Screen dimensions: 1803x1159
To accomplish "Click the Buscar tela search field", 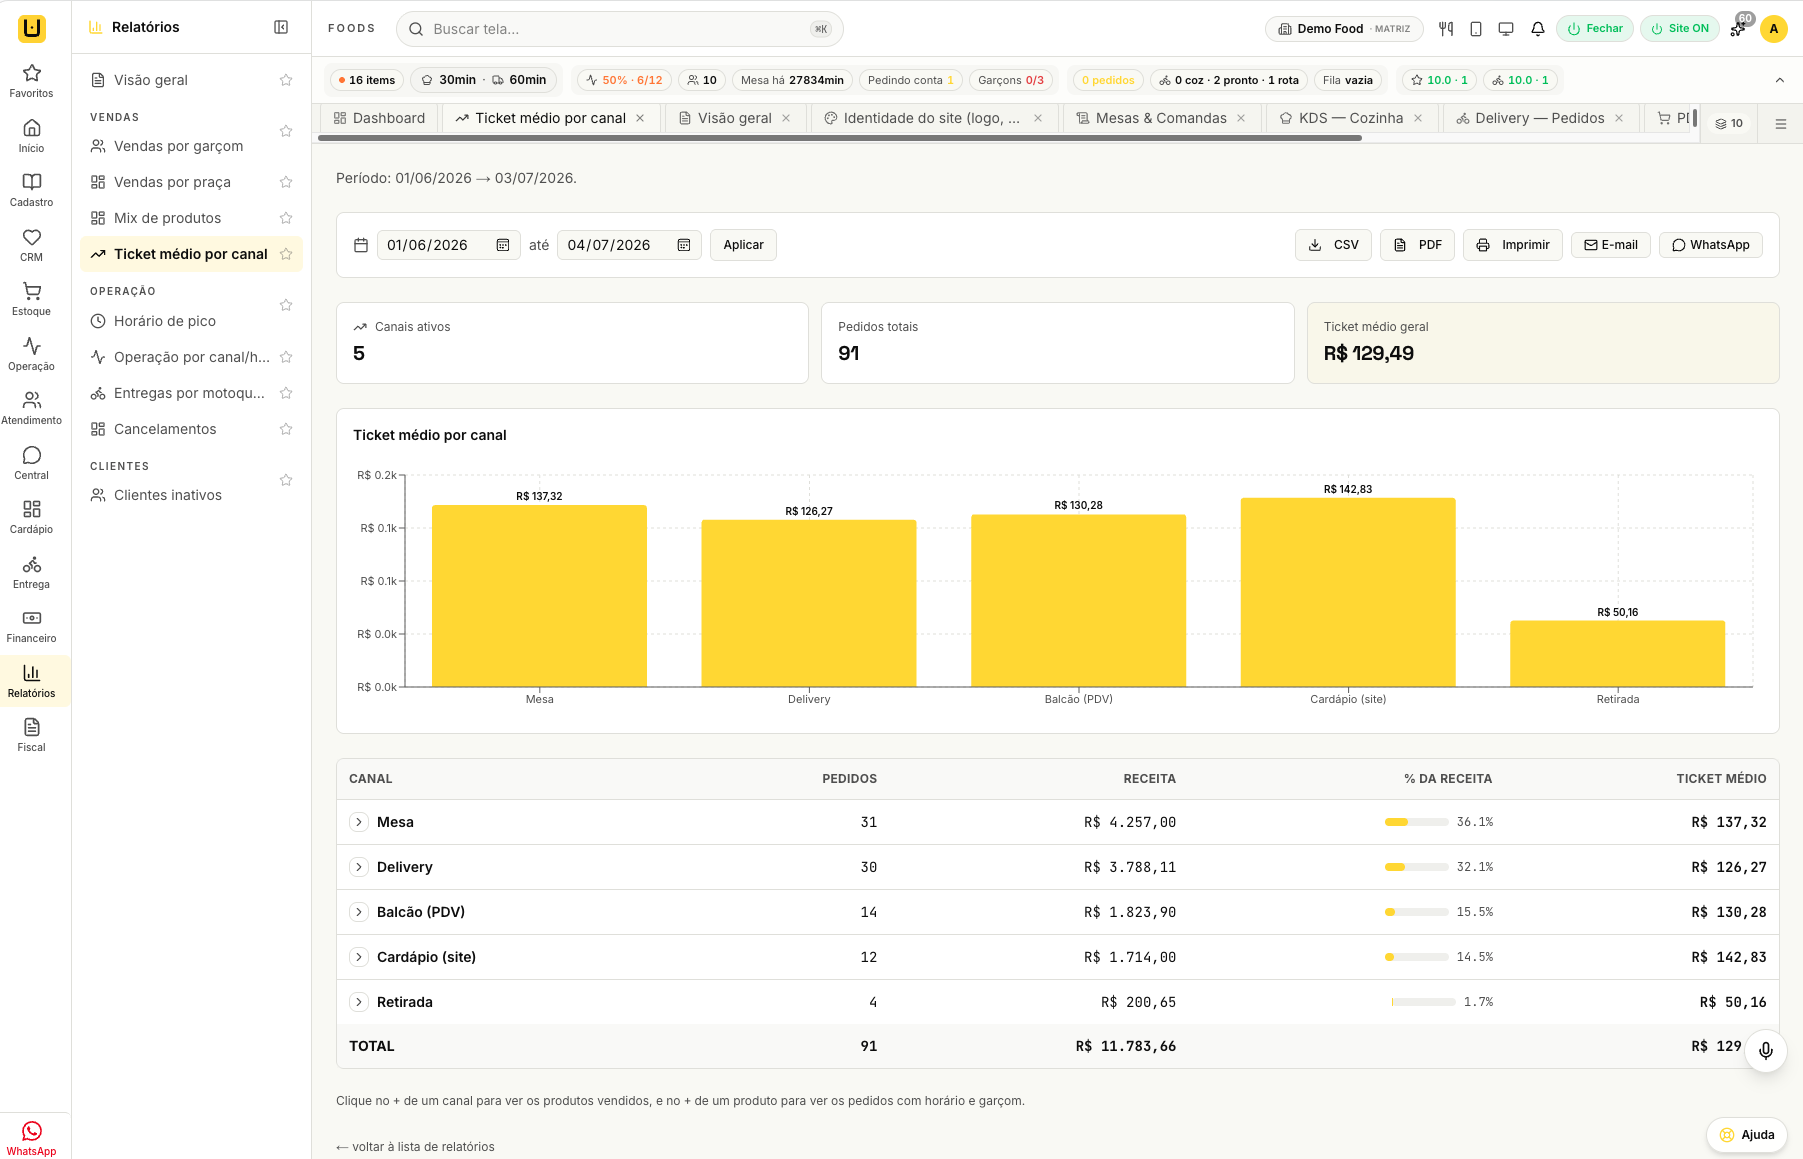I will (620, 29).
